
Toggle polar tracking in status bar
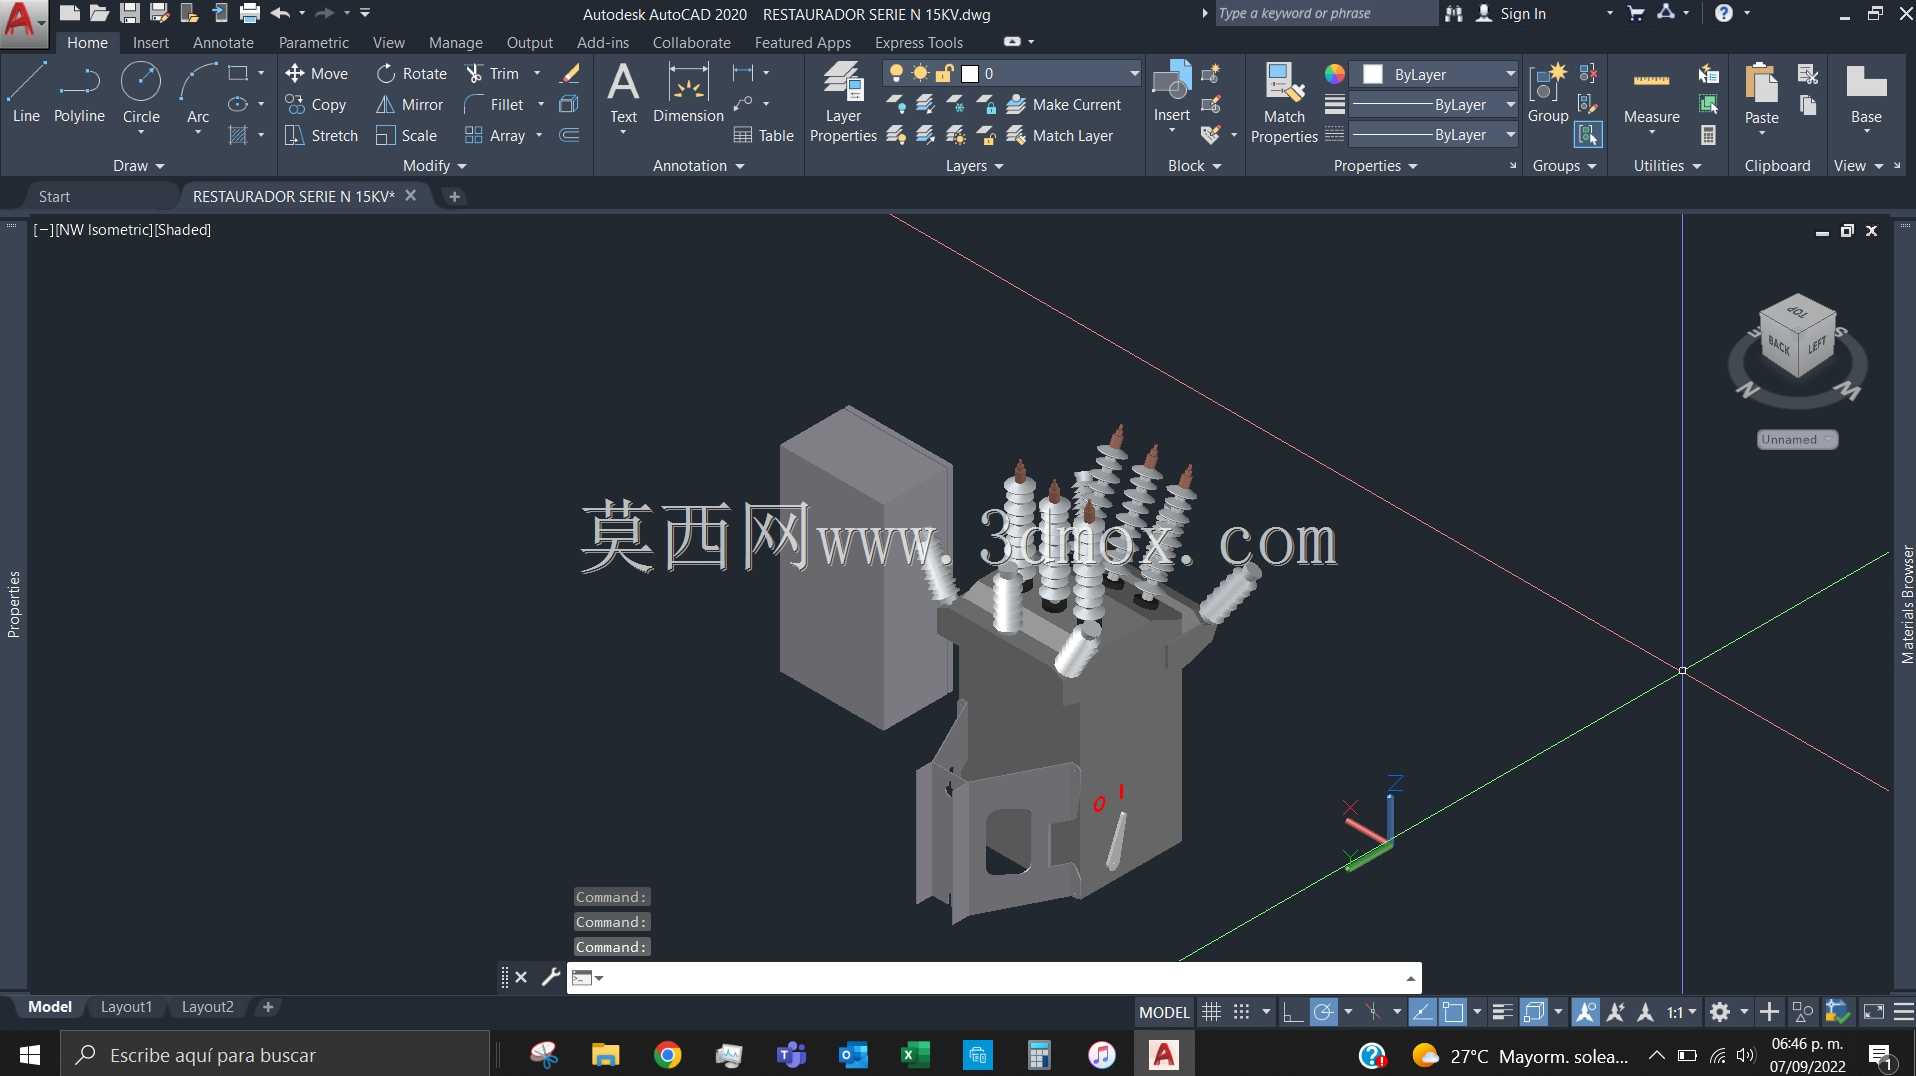click(1323, 1012)
